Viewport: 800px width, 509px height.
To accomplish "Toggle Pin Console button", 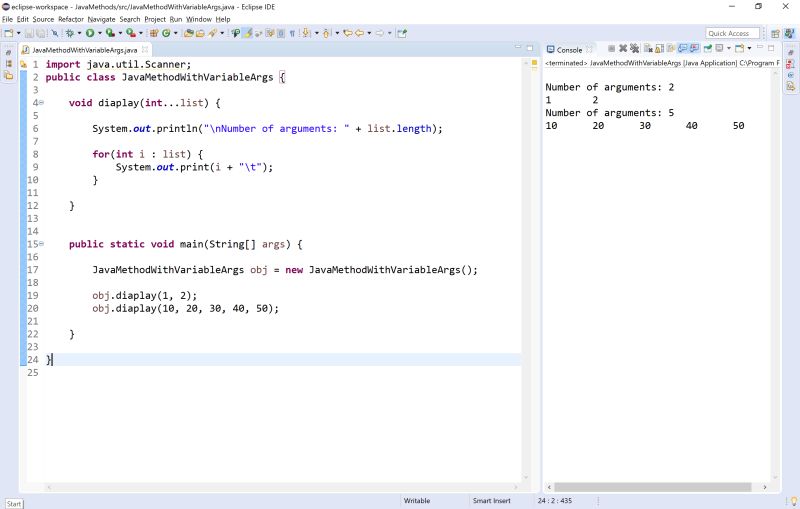I will click(x=708, y=48).
